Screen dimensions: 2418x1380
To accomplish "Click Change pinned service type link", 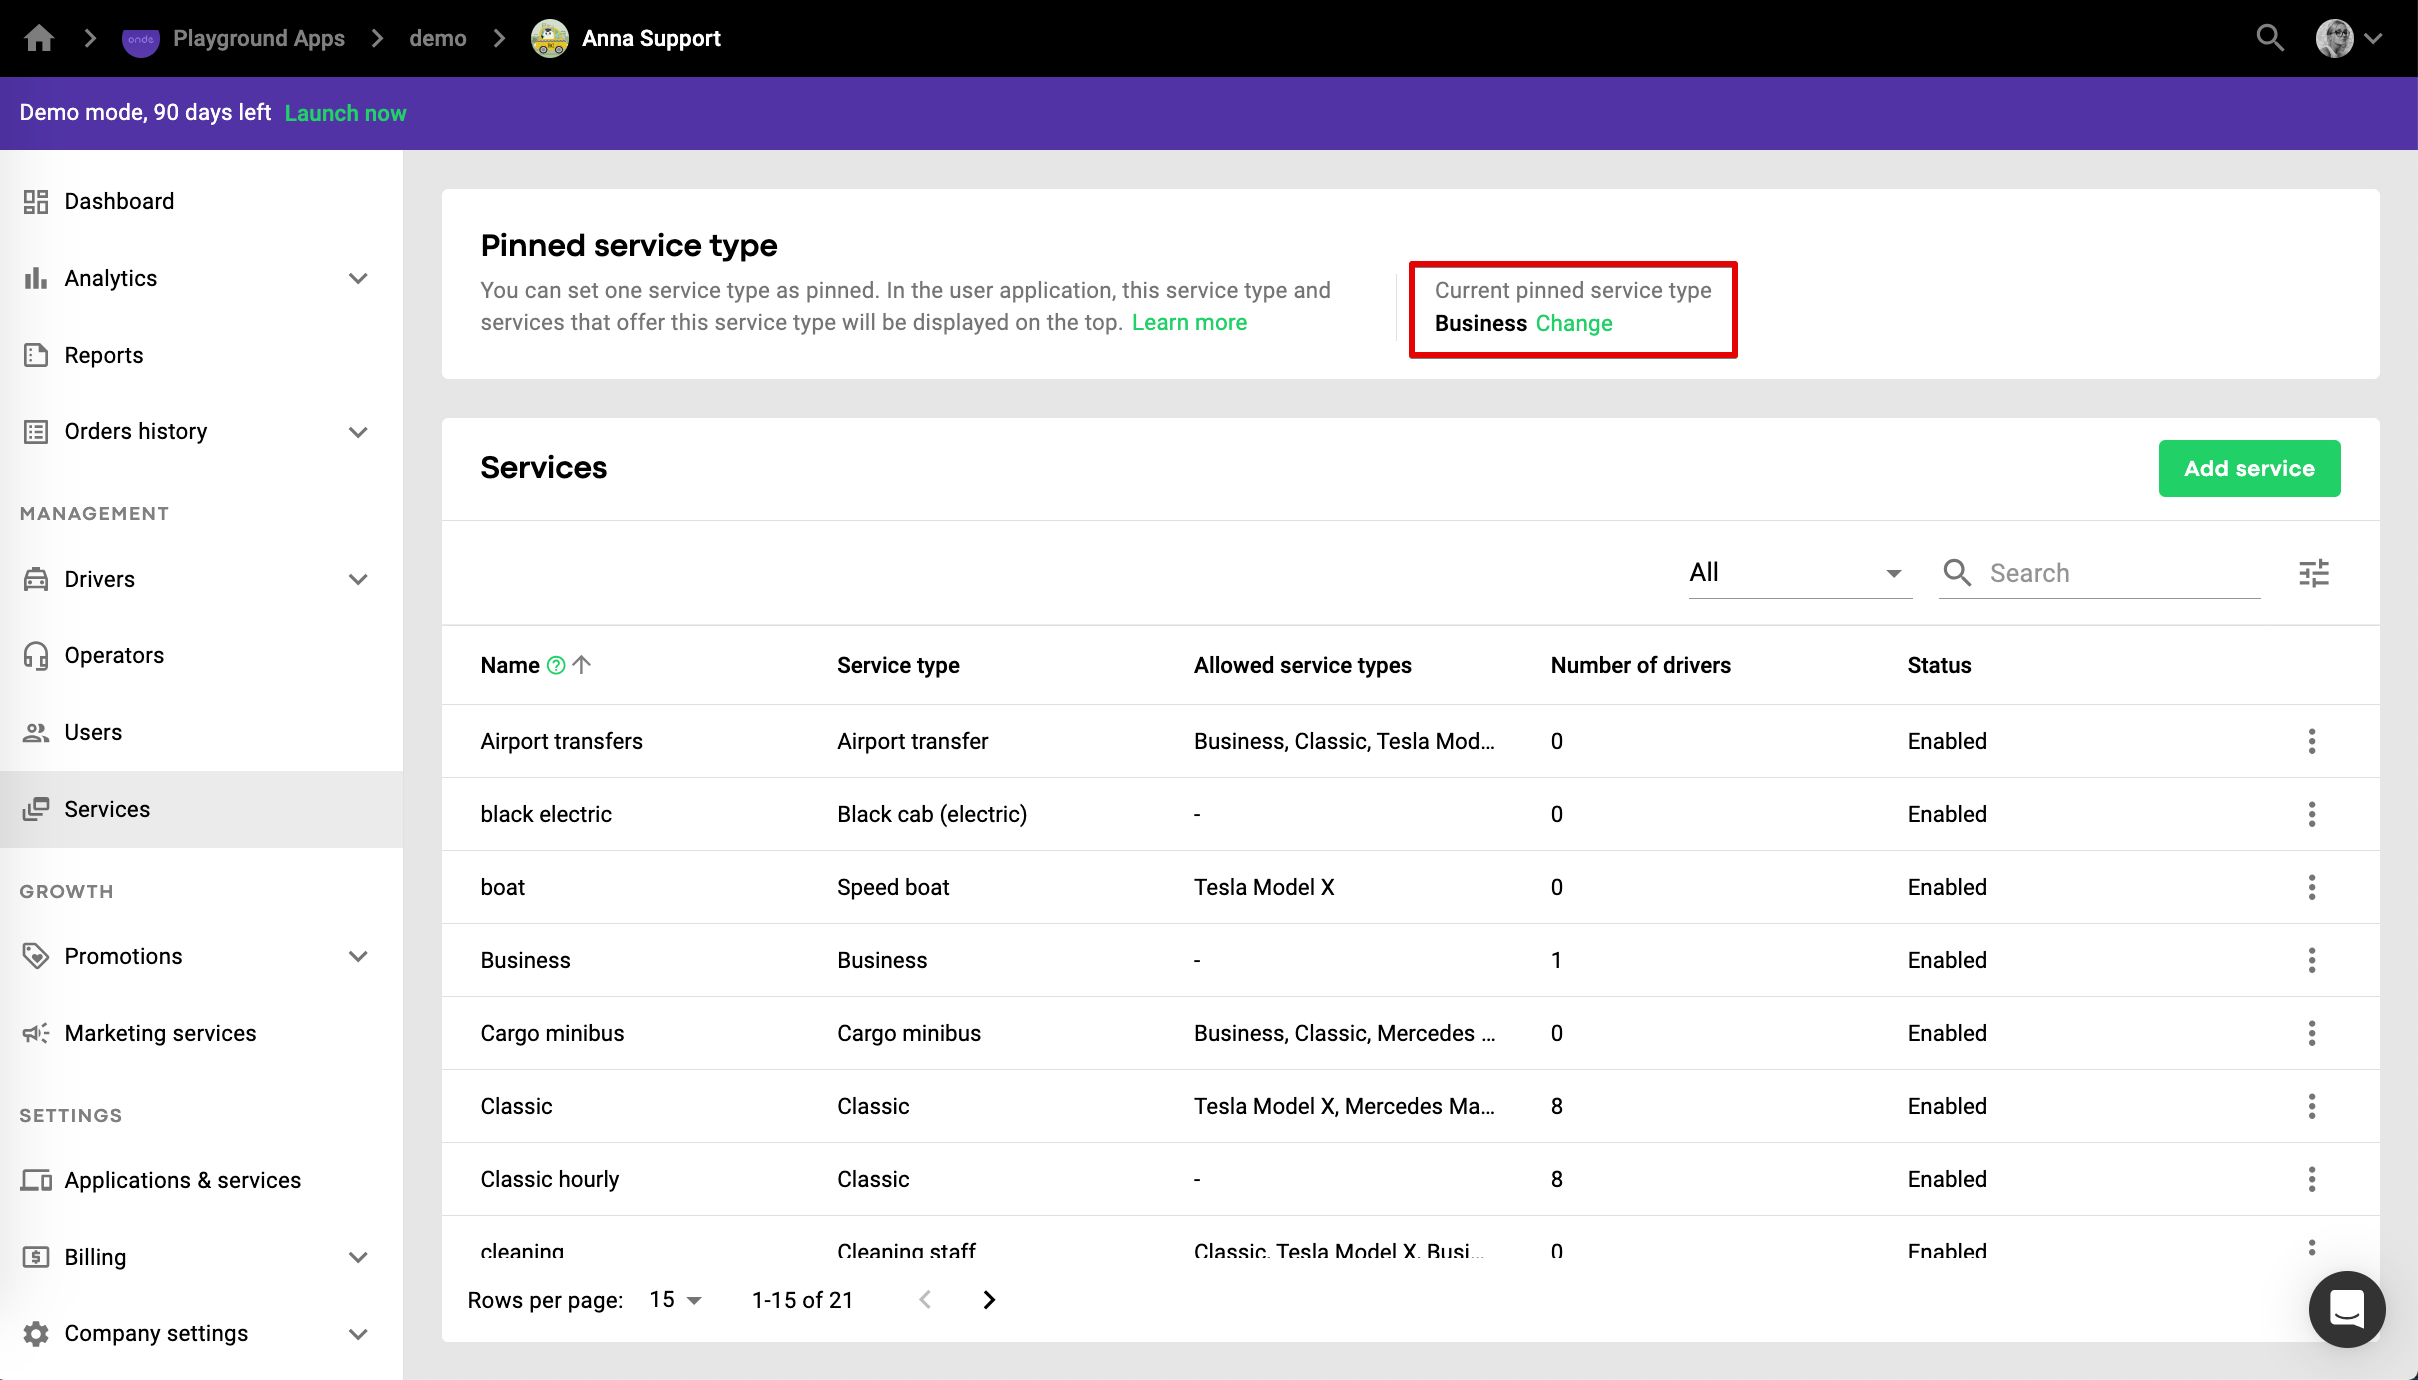I will pos(1573,323).
